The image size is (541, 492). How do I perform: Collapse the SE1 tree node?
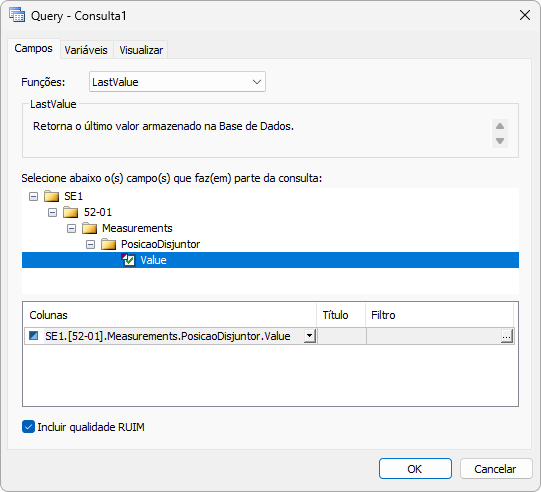pyautogui.click(x=33, y=197)
